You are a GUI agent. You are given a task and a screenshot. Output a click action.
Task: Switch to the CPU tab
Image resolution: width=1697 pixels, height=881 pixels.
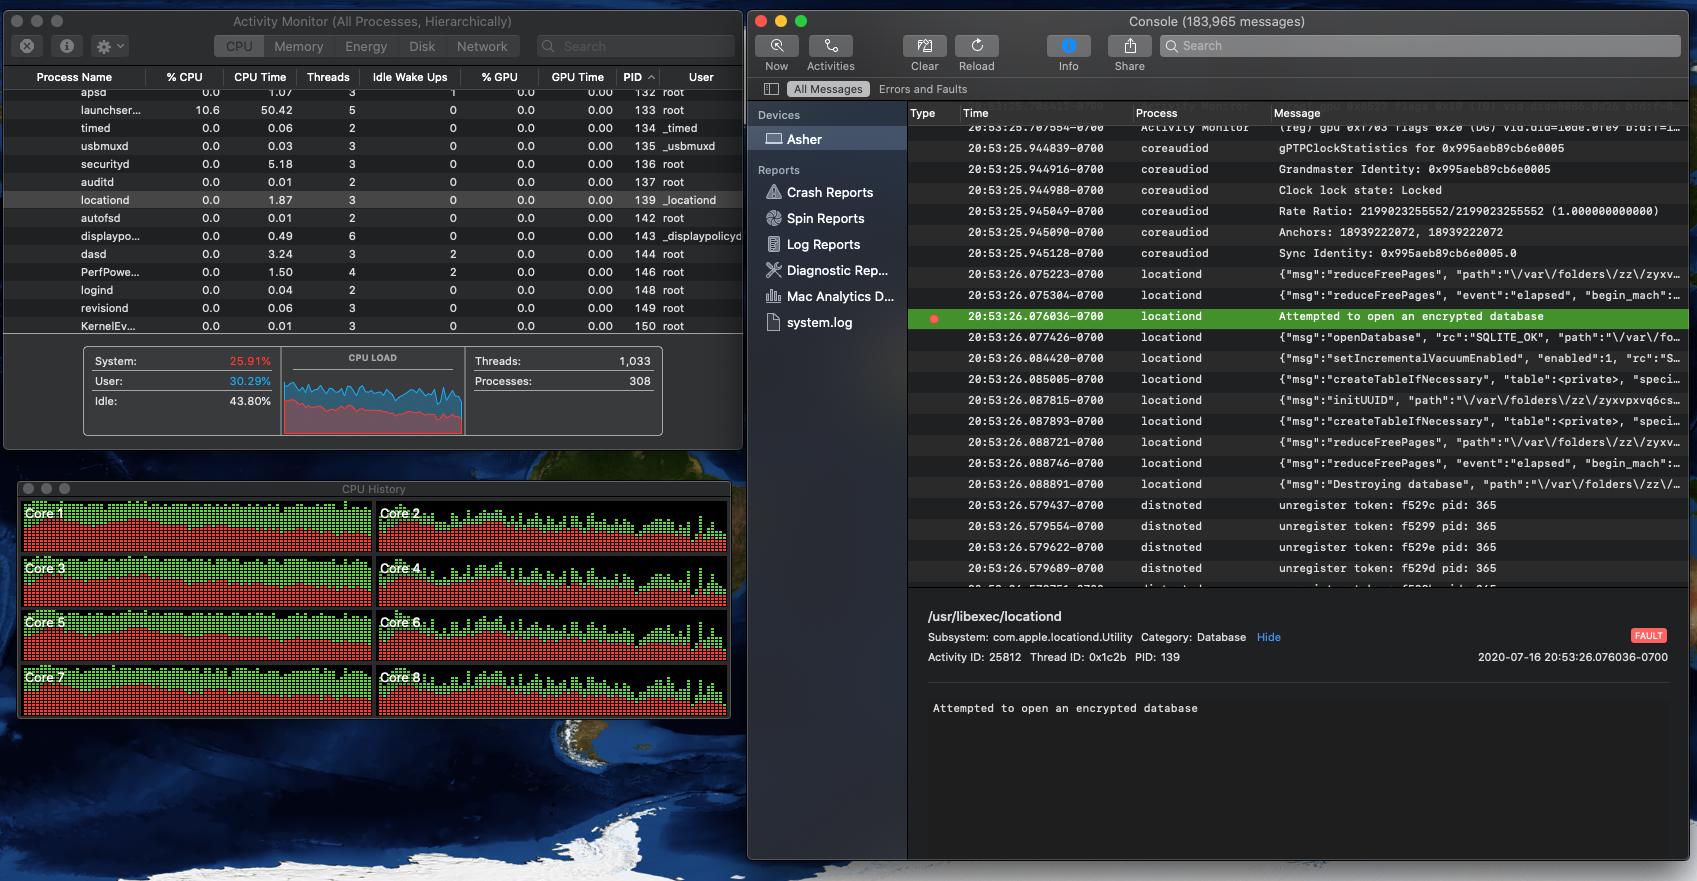239,46
